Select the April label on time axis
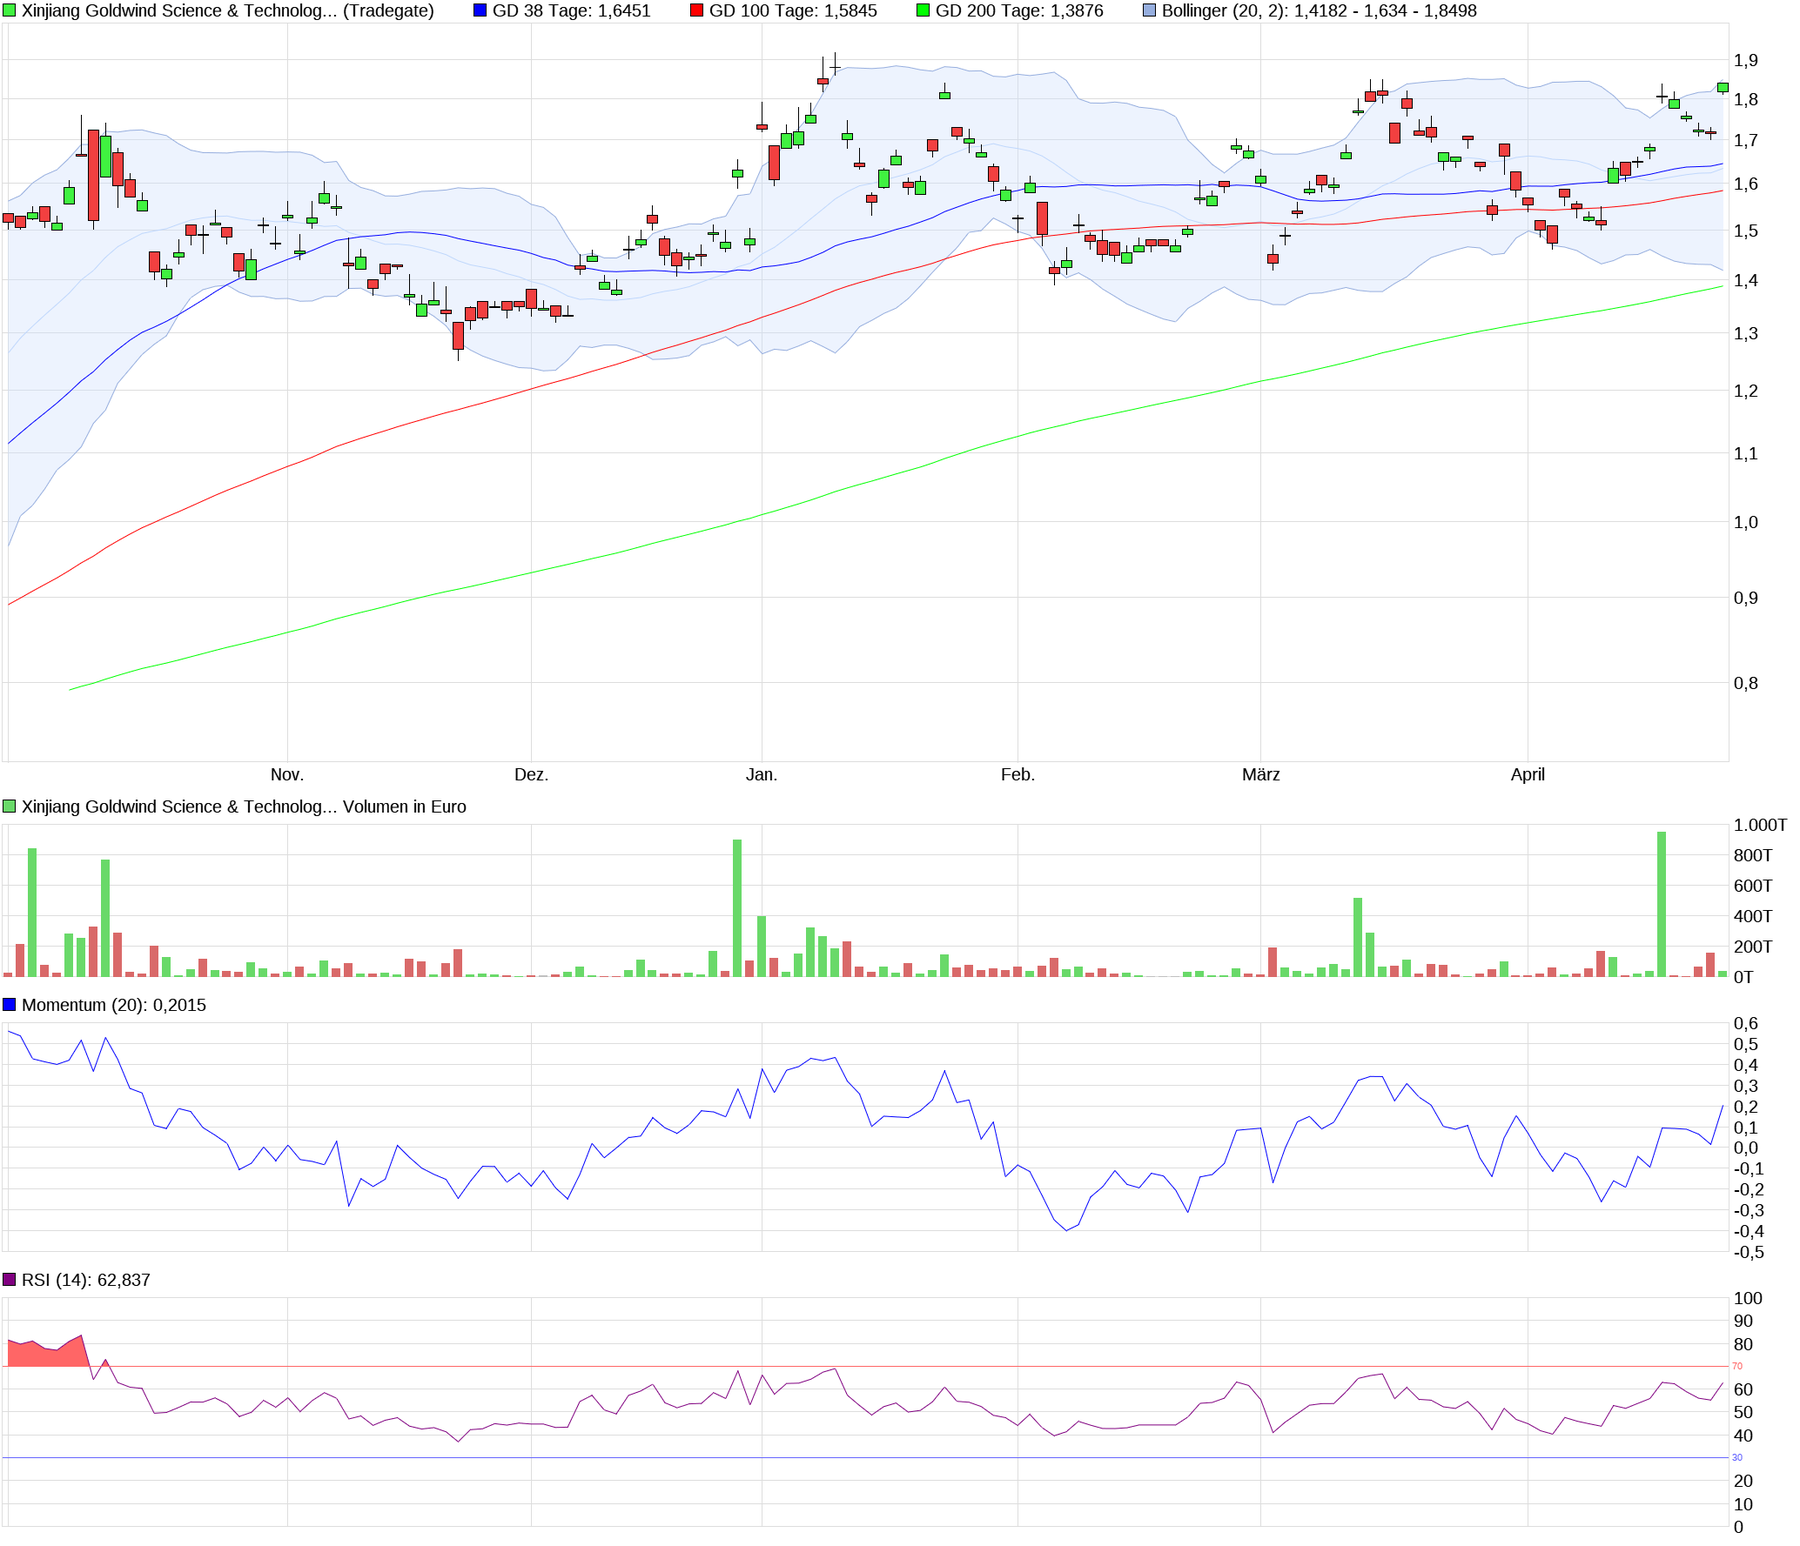Screen dimensions: 1800x1546 (x=1527, y=775)
